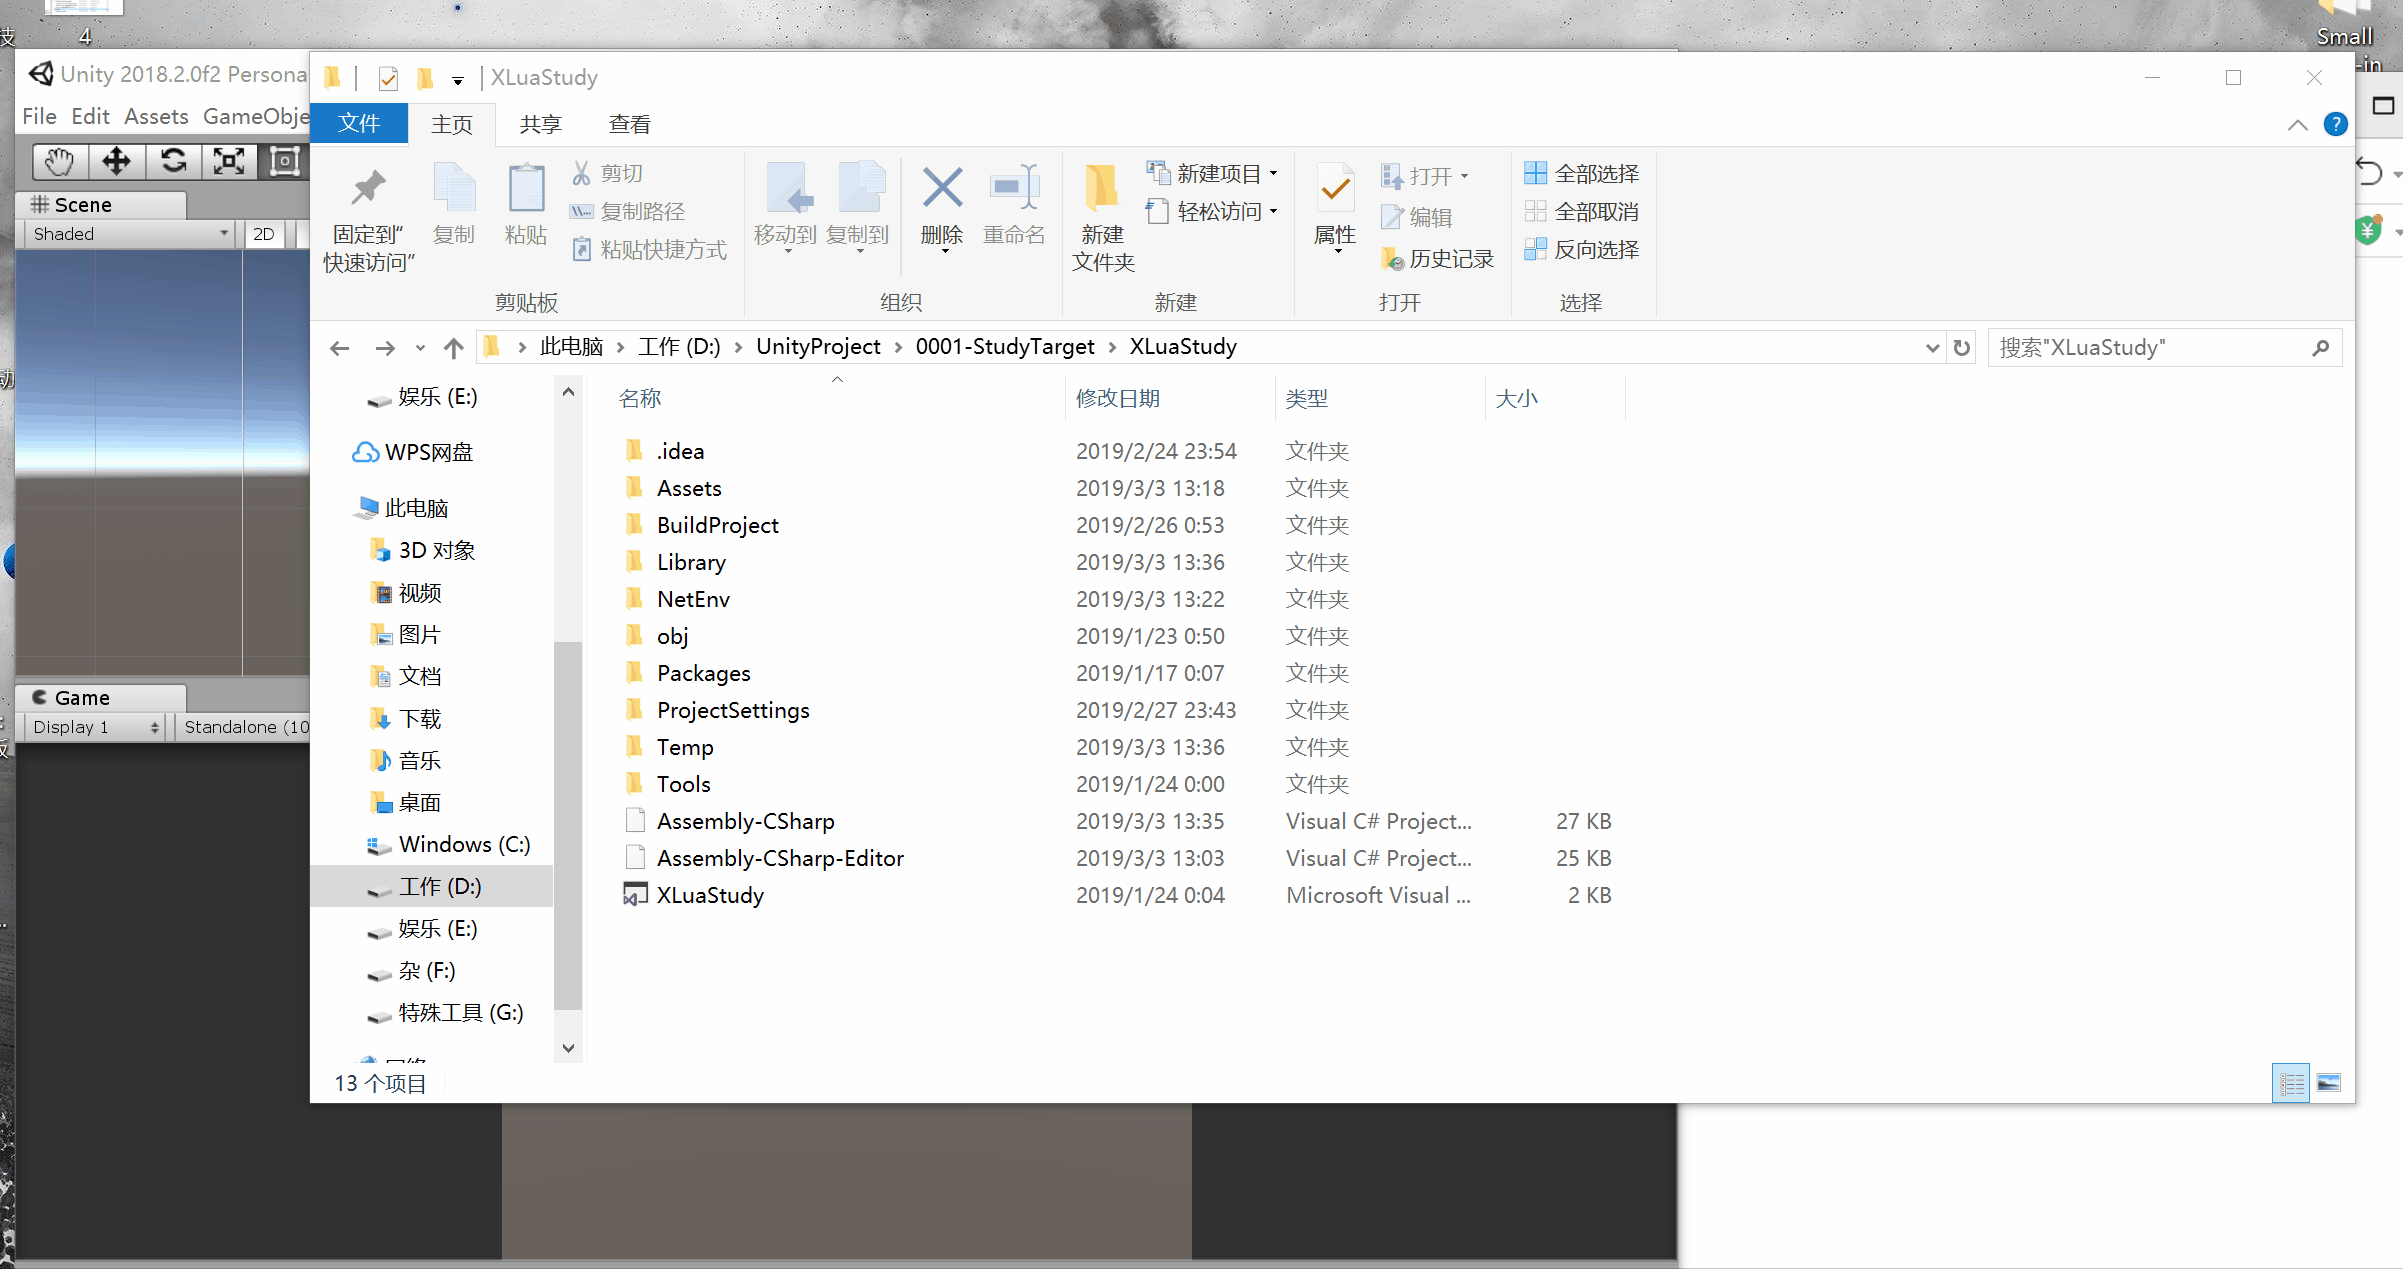Open the Shaded draw mode dropdown
The image size is (2403, 1269).
click(x=130, y=234)
